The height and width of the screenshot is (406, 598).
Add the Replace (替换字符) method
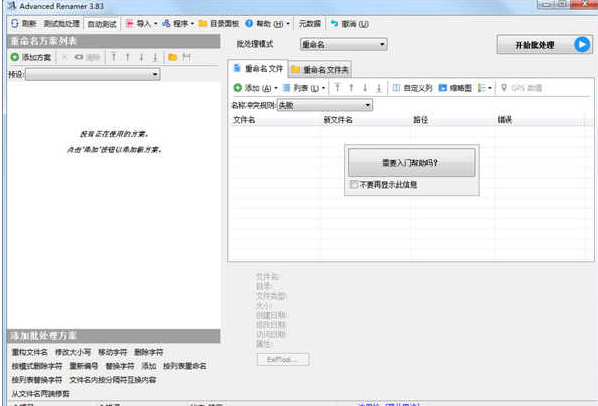click(120, 366)
